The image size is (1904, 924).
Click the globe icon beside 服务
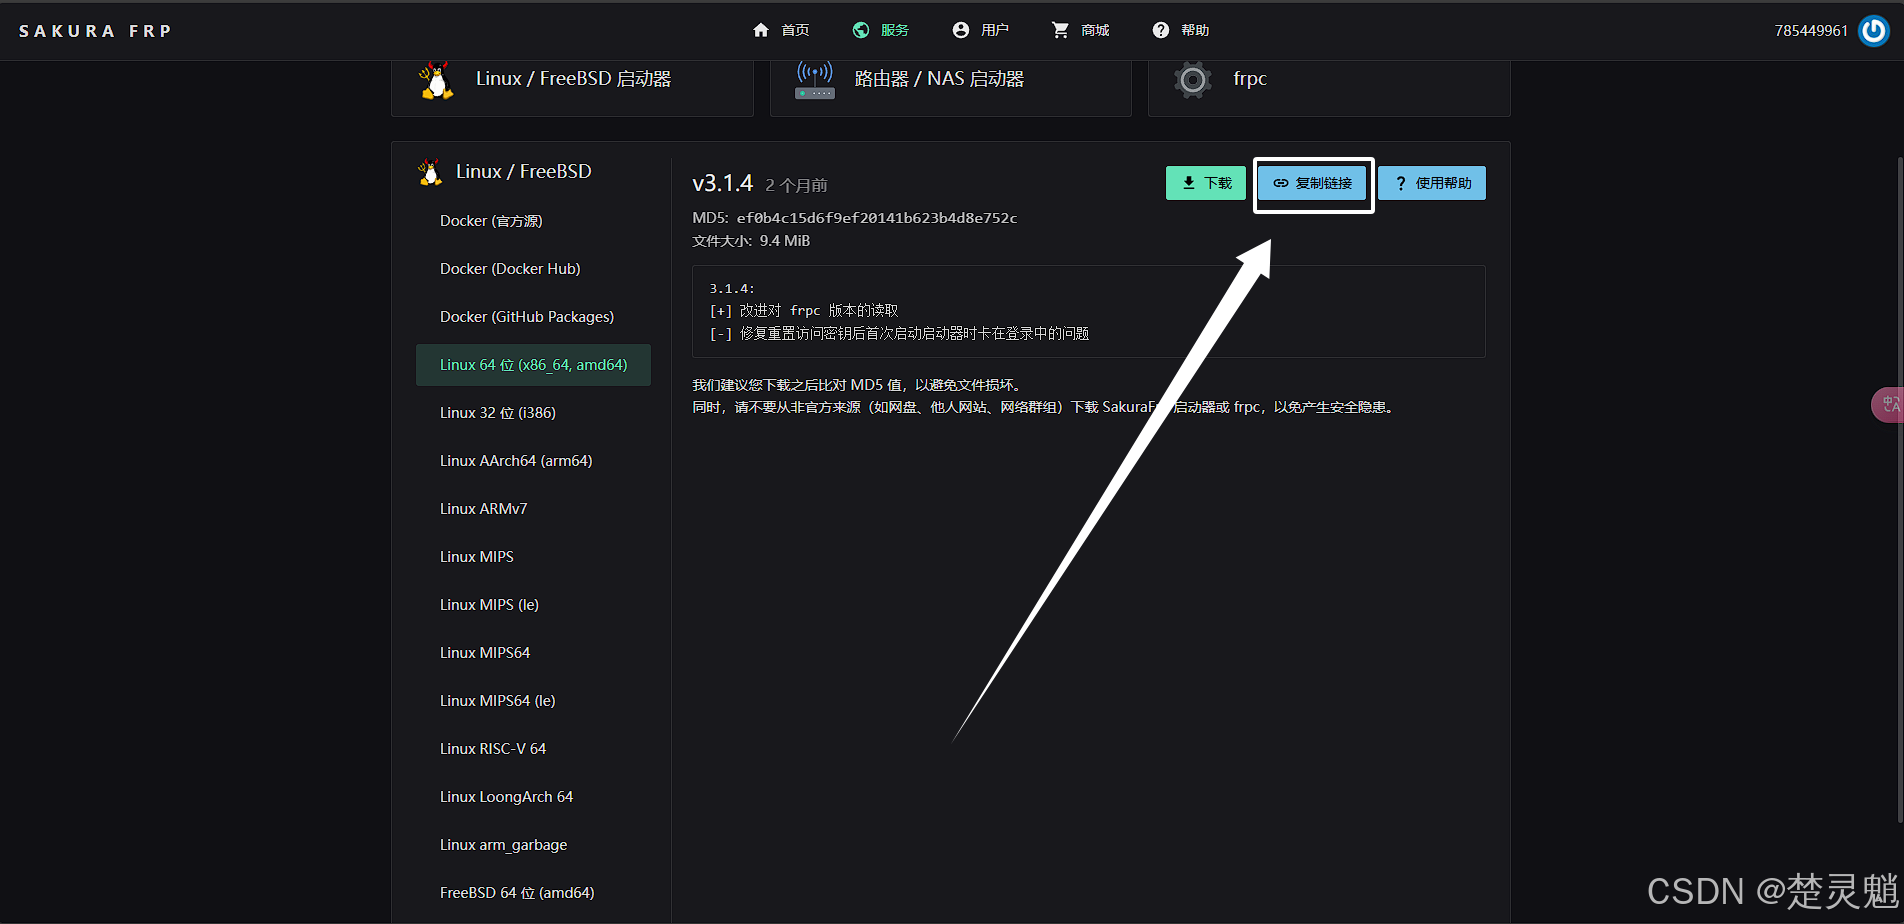pyautogui.click(x=861, y=30)
